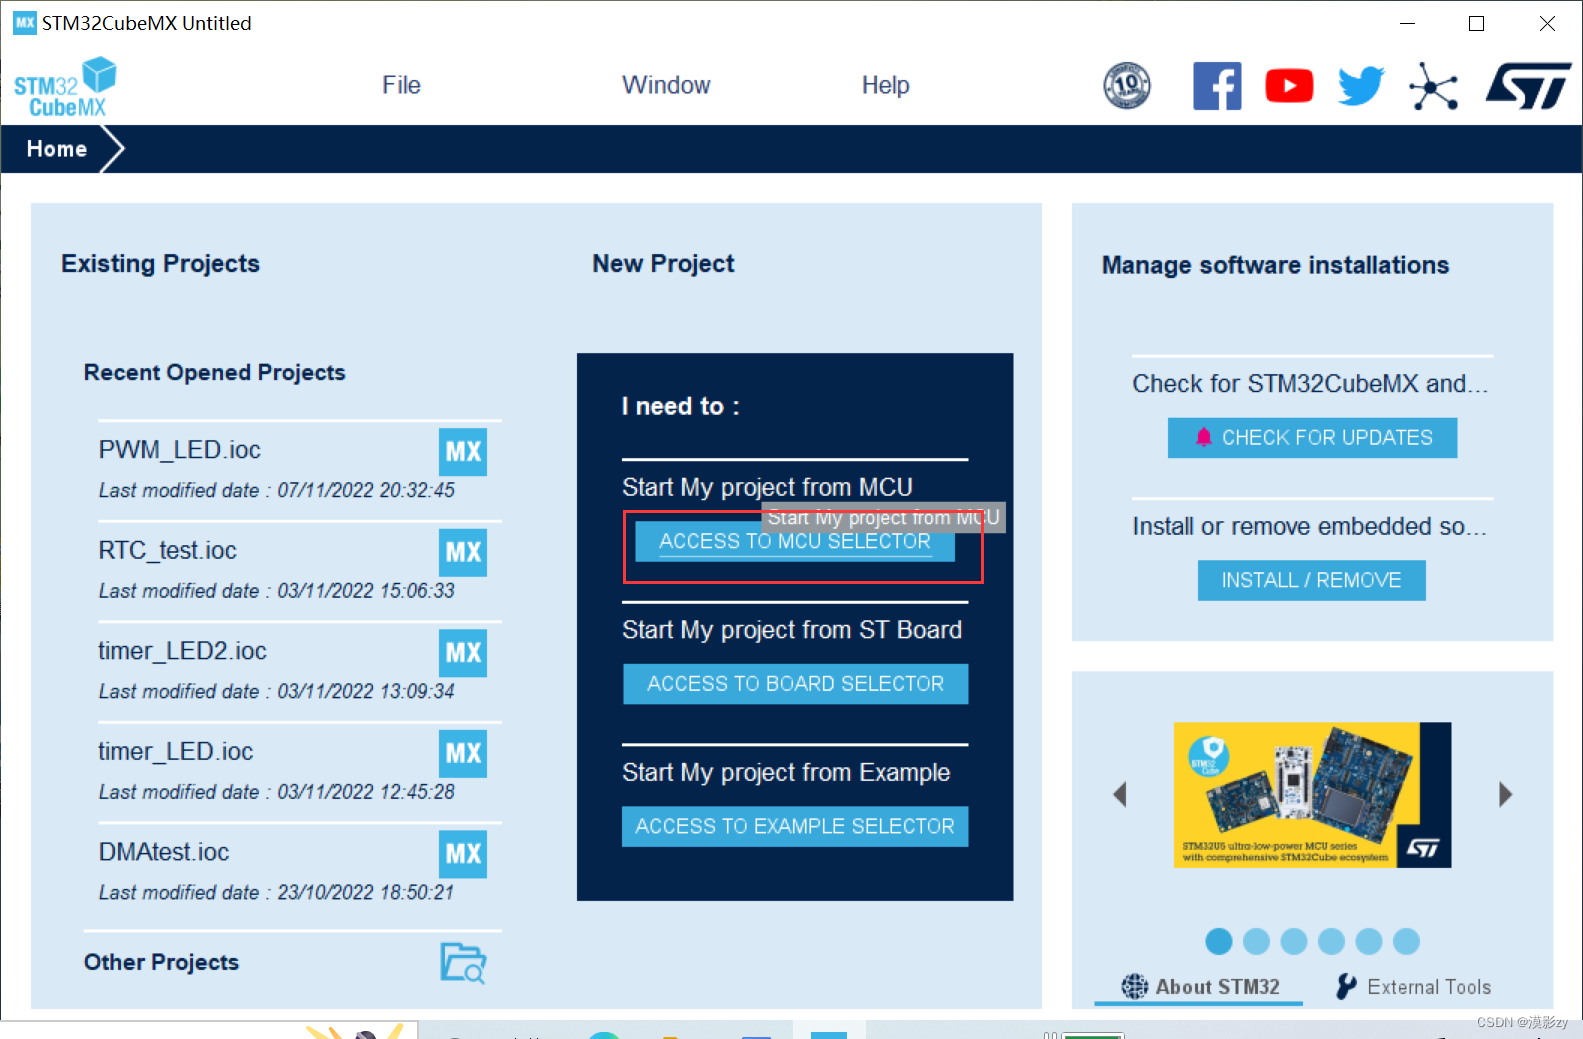Click ACCESS TO BOARD SELECTOR button
This screenshot has width=1583, height=1039.
click(795, 684)
